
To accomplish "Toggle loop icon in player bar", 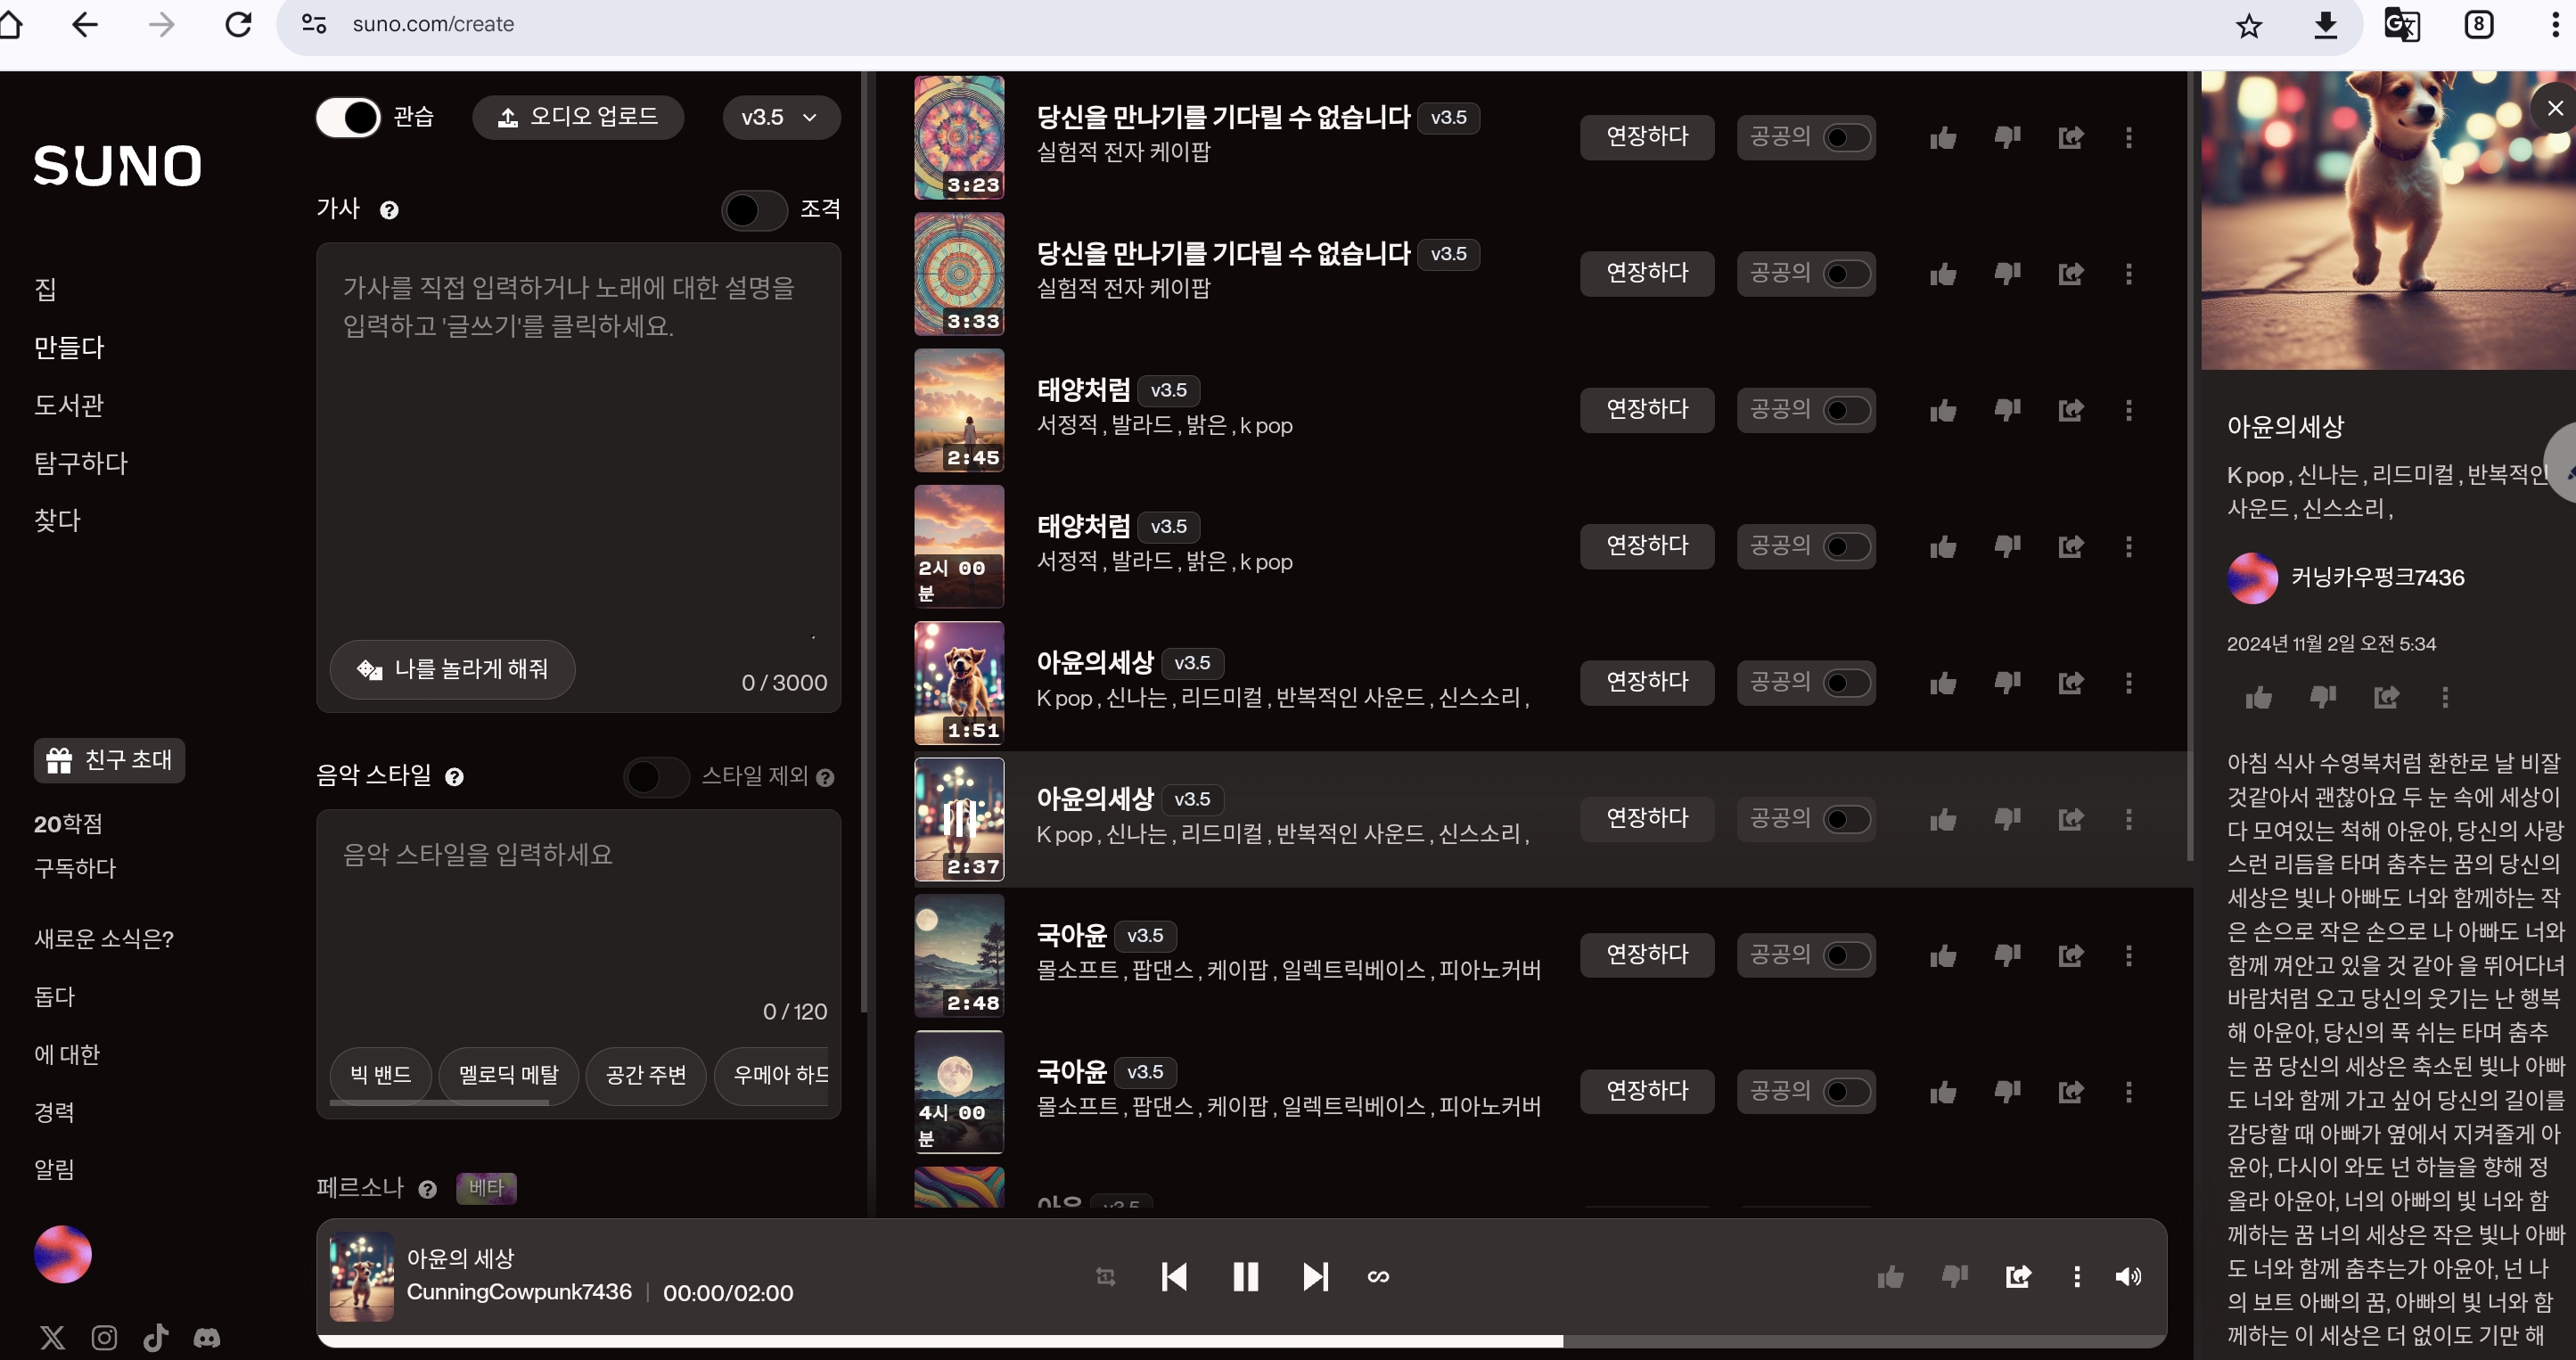I will coord(1378,1277).
